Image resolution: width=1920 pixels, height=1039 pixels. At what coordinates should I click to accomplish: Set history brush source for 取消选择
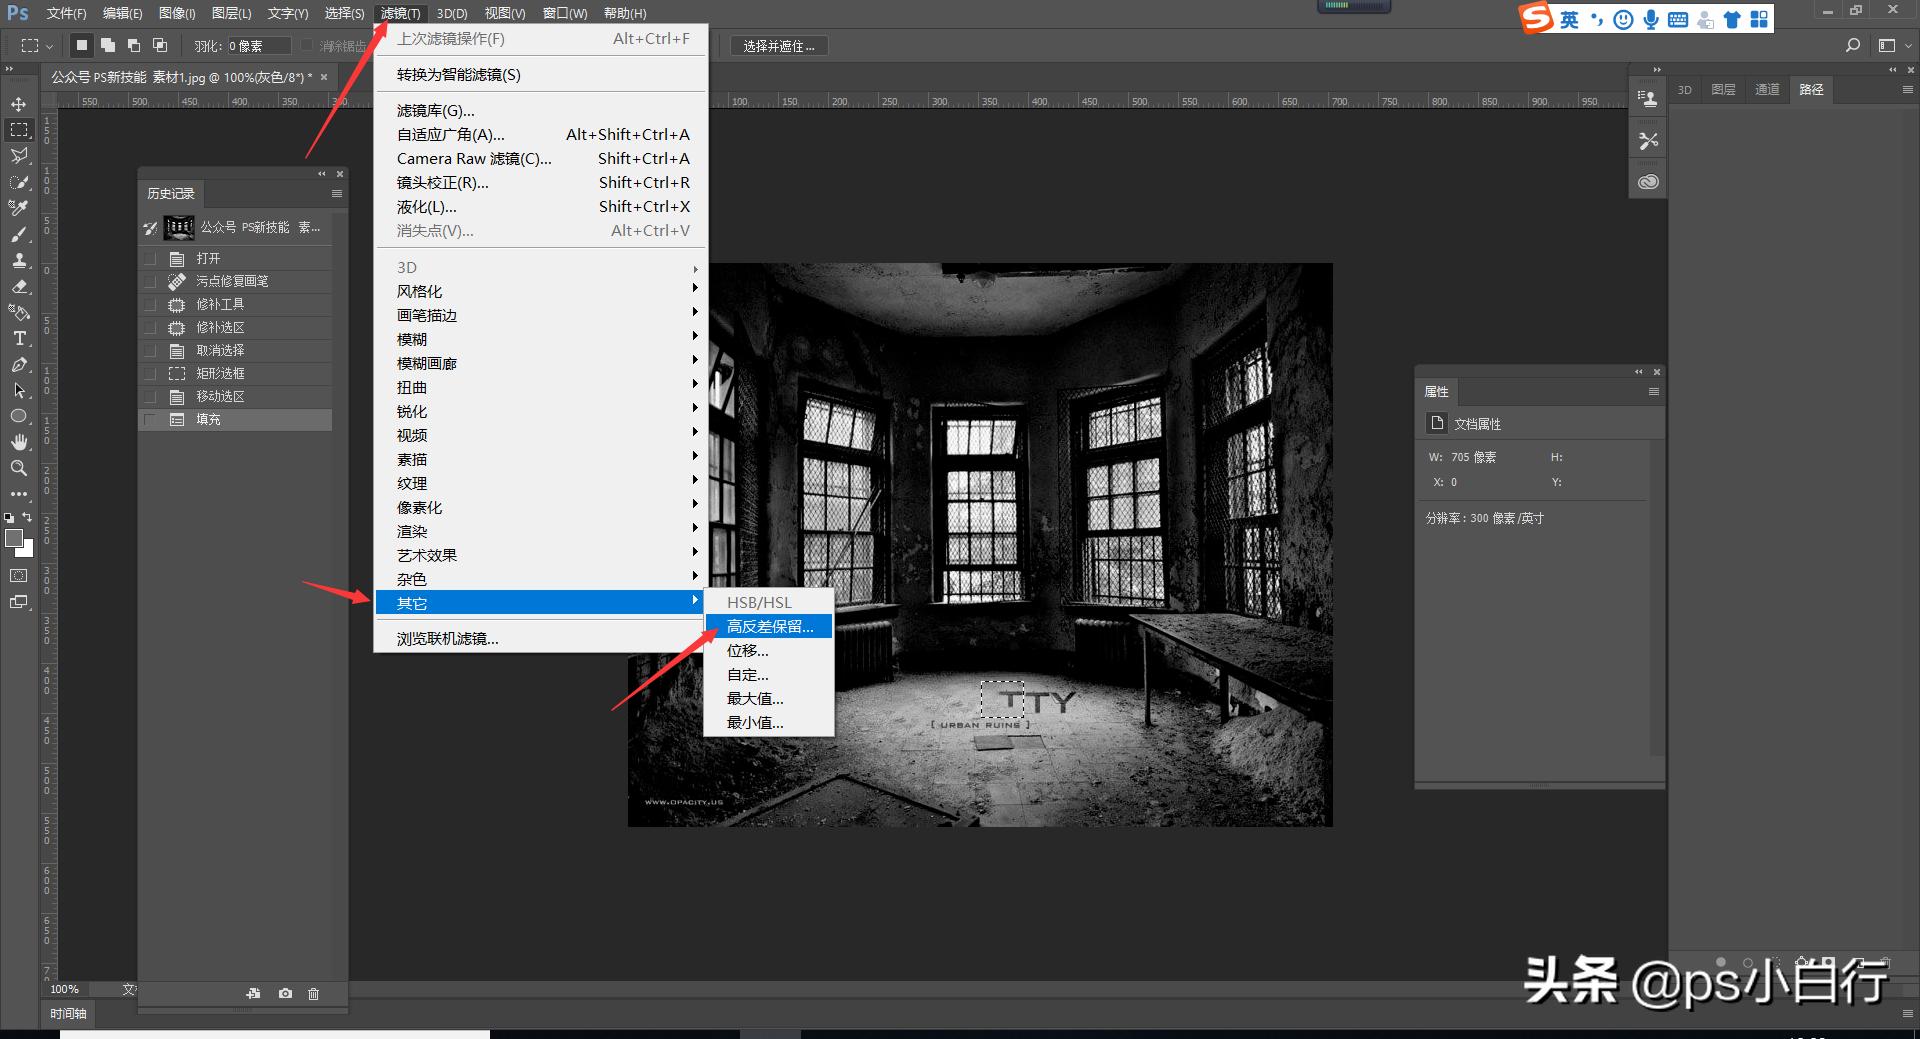point(150,350)
